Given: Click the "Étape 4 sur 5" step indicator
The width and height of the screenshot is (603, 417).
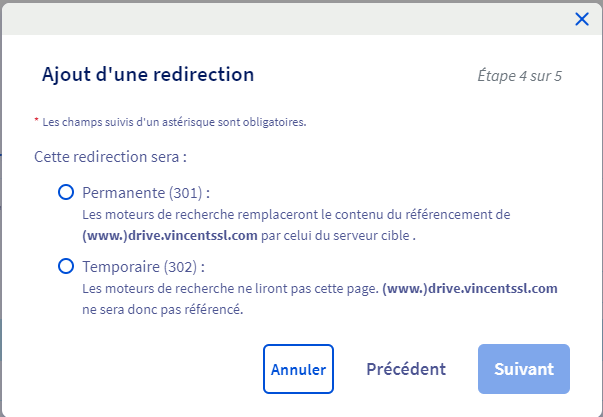Looking at the screenshot, I should (x=520, y=76).
